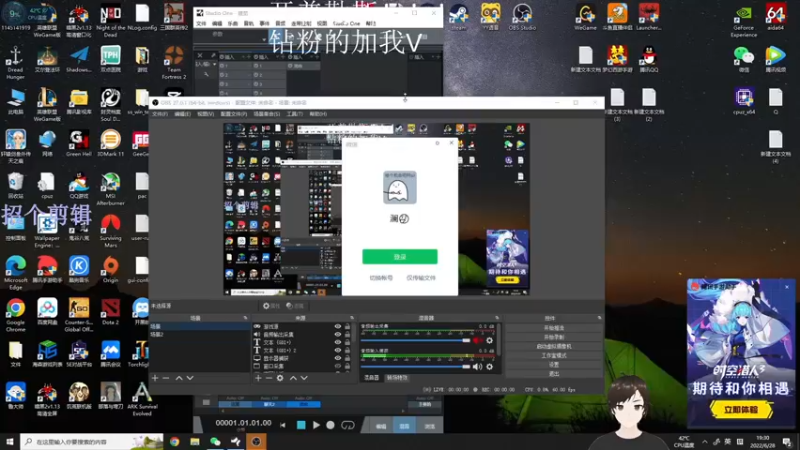The image size is (800, 450).
Task: Open OBS 文件(F) menu
Action: [x=160, y=114]
